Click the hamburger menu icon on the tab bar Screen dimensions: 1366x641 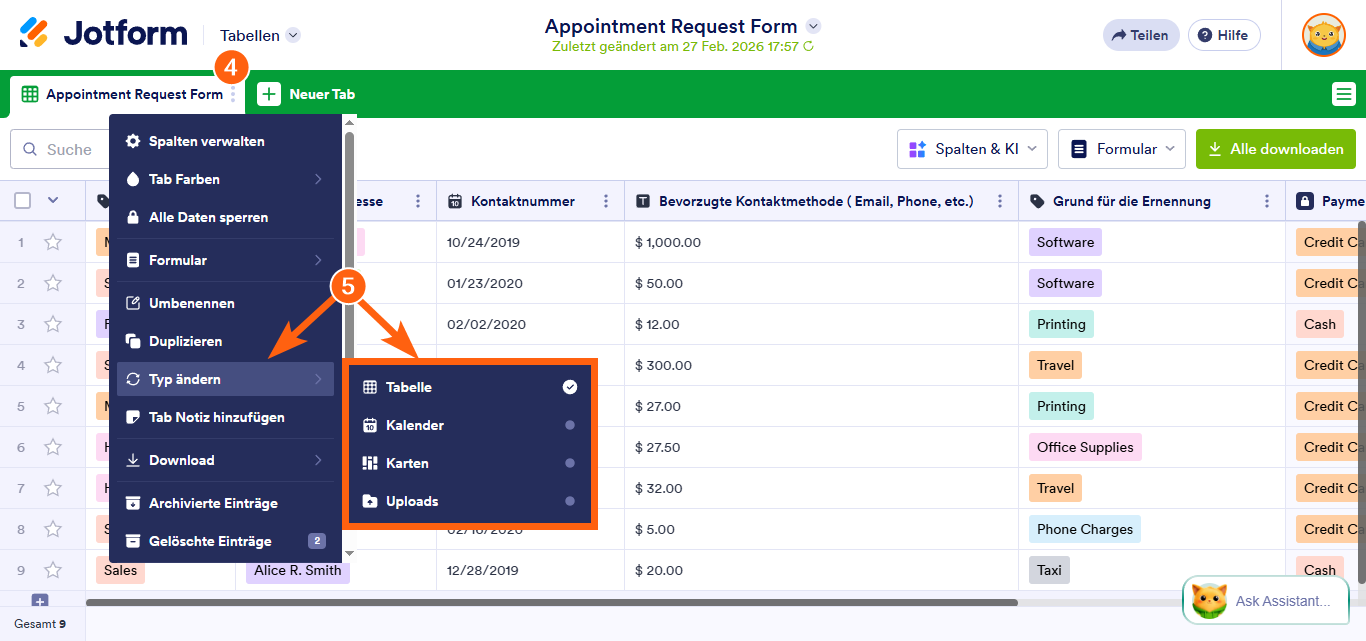[x=1343, y=94]
